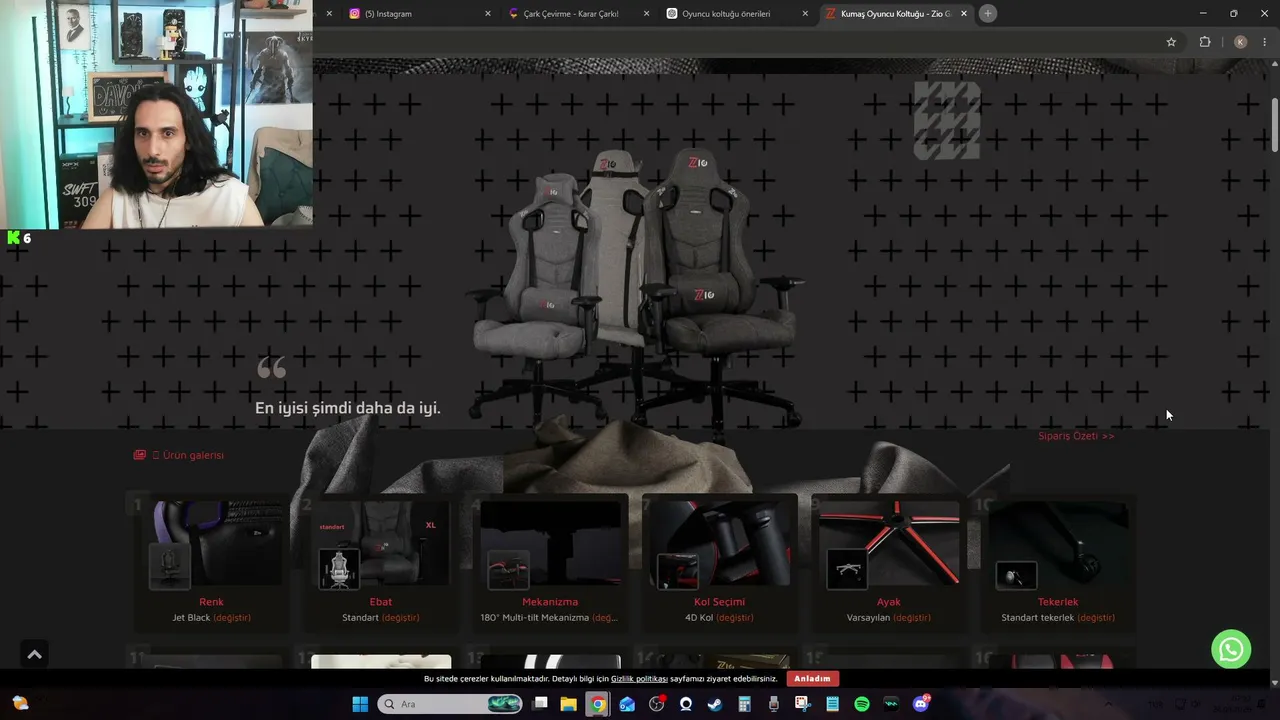The height and width of the screenshot is (720, 1280).
Task: Click the scroll-to-top arrow button
Action: 34,654
